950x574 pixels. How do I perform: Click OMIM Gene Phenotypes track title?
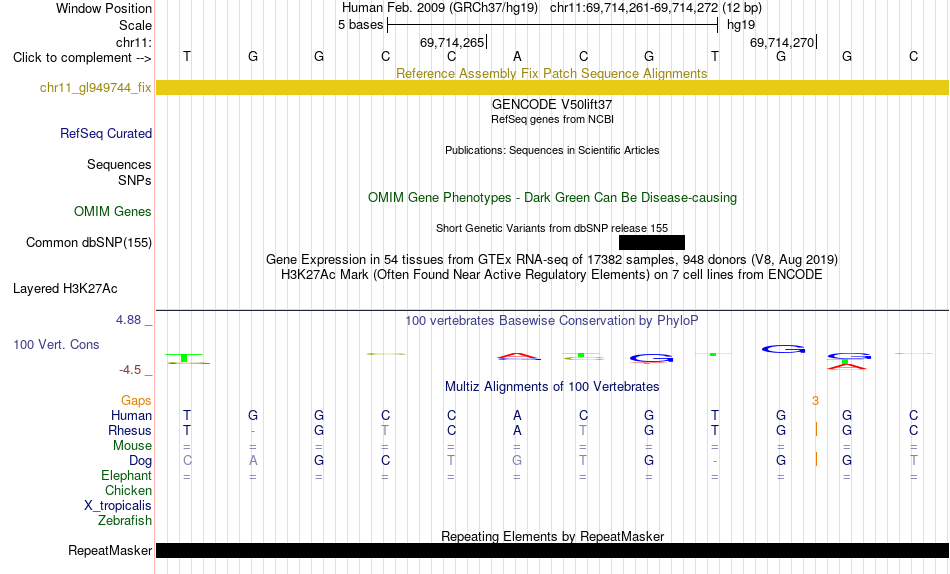pos(553,198)
